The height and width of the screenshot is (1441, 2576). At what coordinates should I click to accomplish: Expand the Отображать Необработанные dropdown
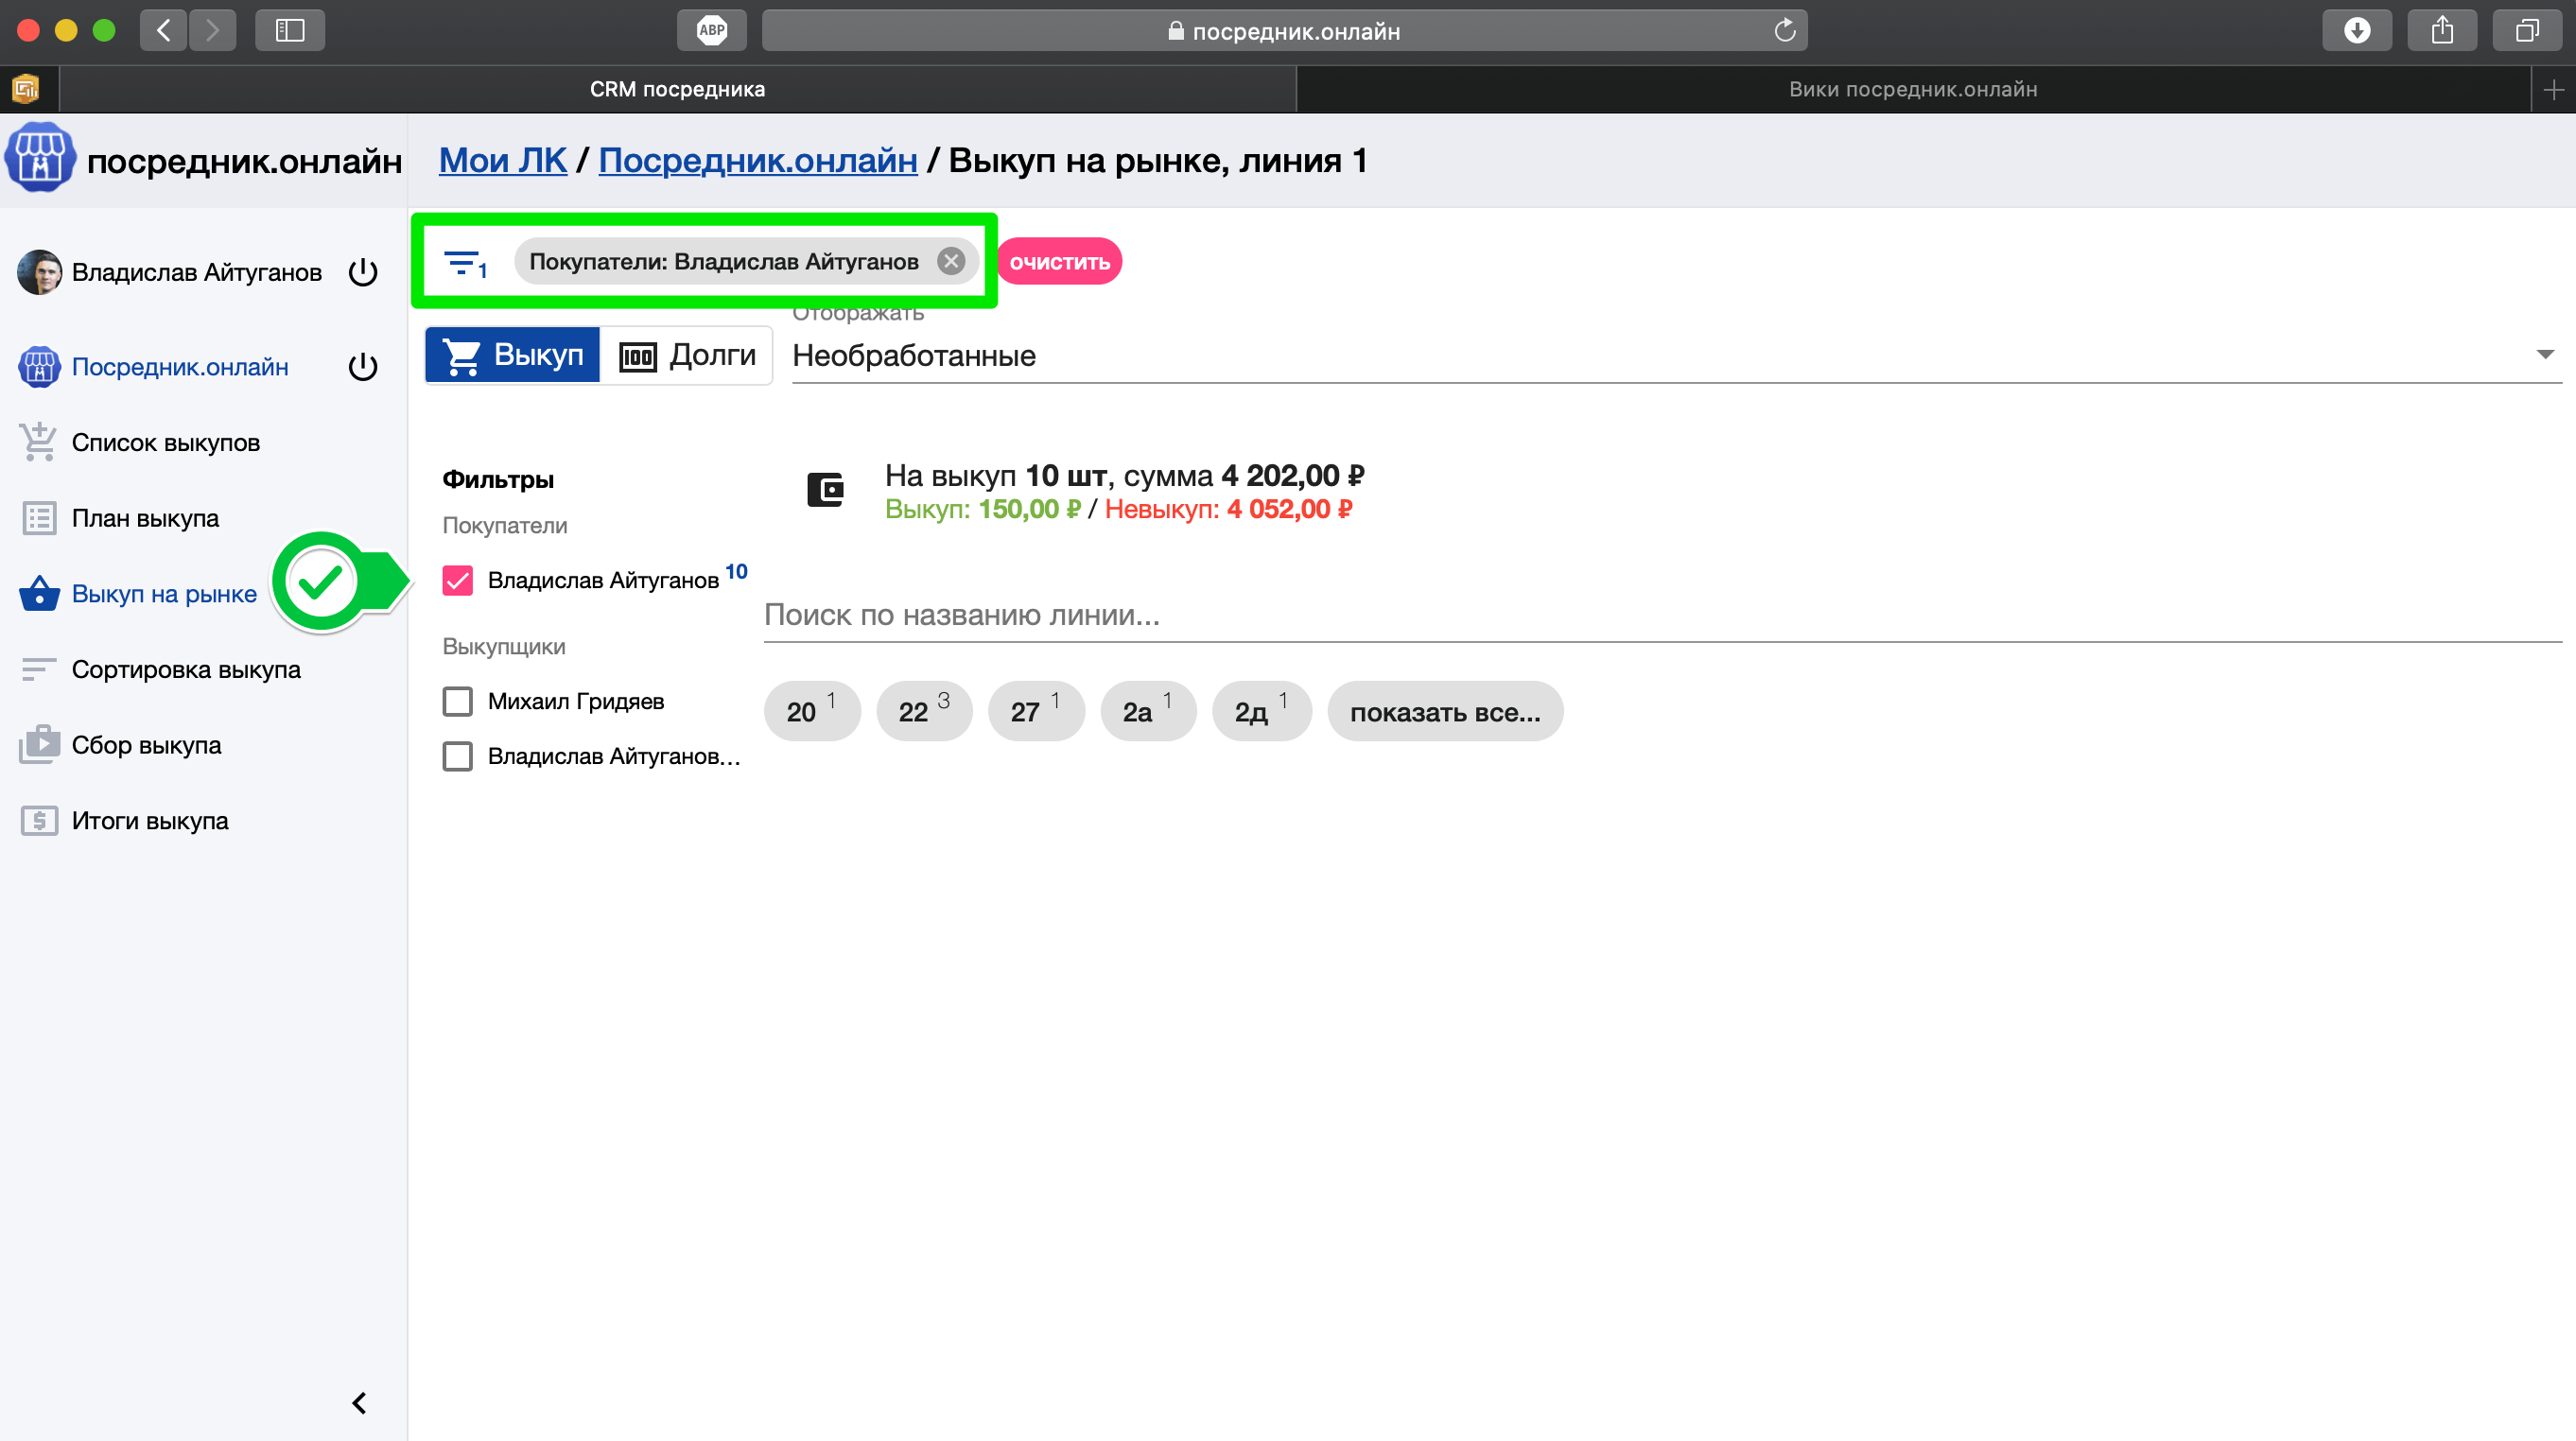tap(1675, 356)
